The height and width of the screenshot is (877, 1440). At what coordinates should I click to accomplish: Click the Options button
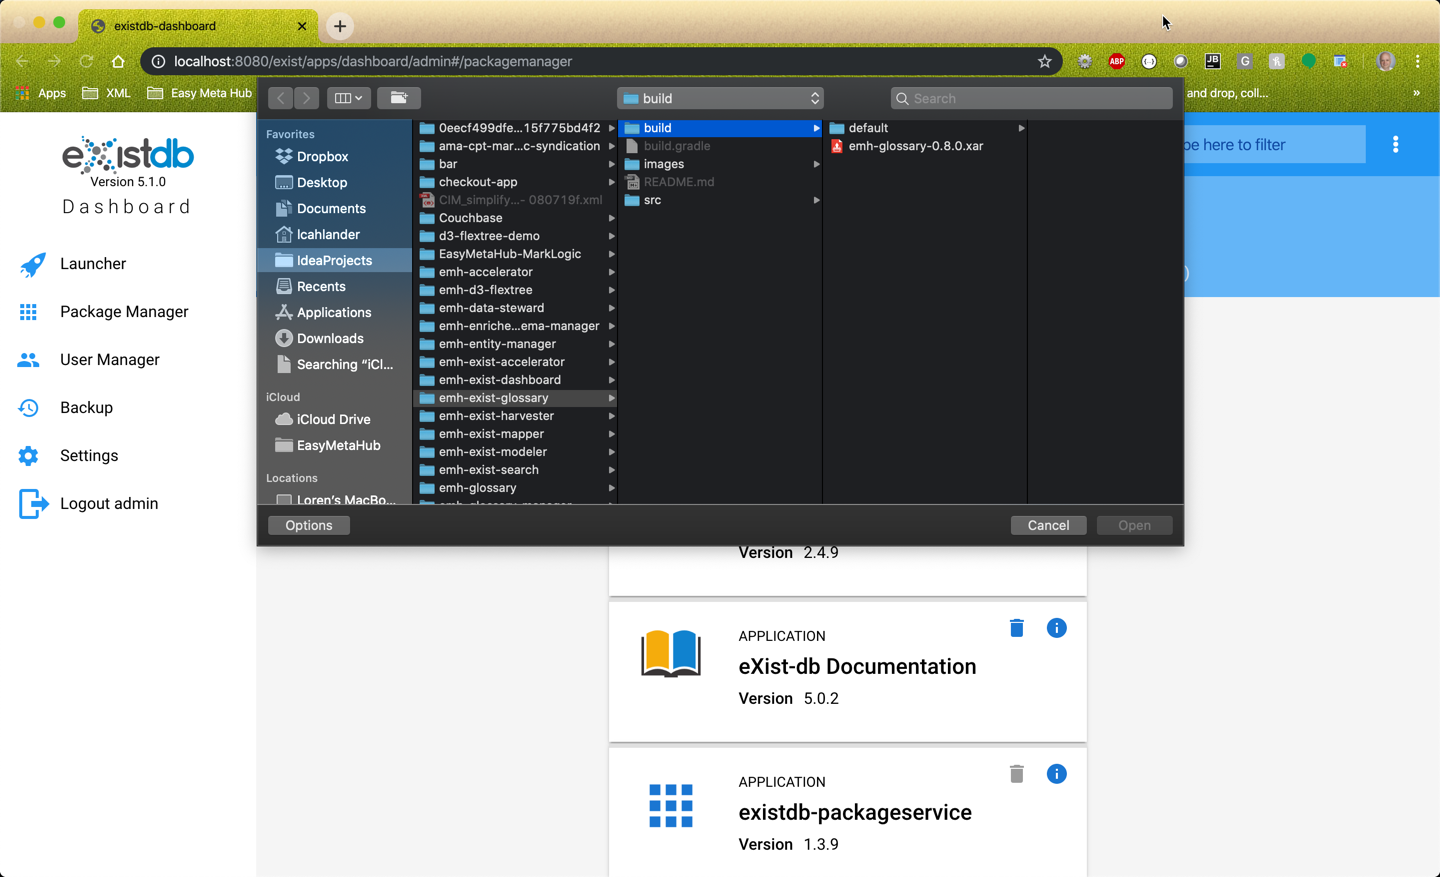tap(309, 525)
